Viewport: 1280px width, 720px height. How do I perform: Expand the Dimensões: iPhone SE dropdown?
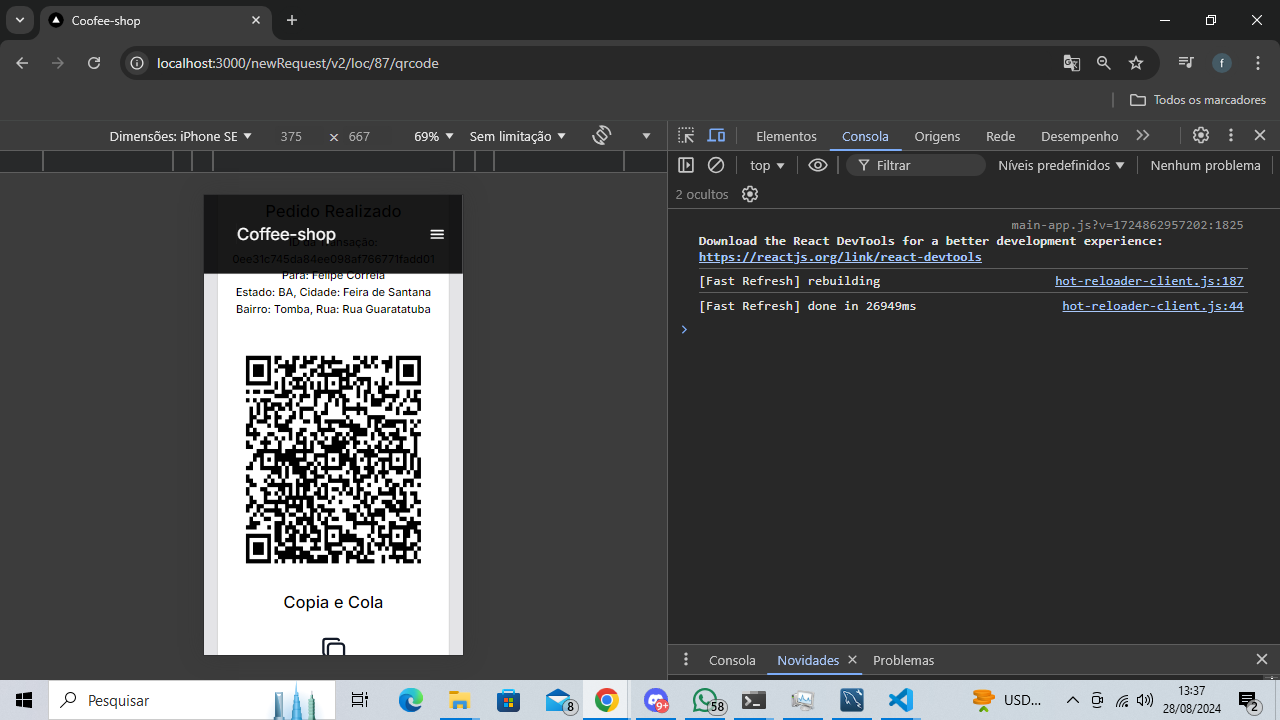click(181, 136)
